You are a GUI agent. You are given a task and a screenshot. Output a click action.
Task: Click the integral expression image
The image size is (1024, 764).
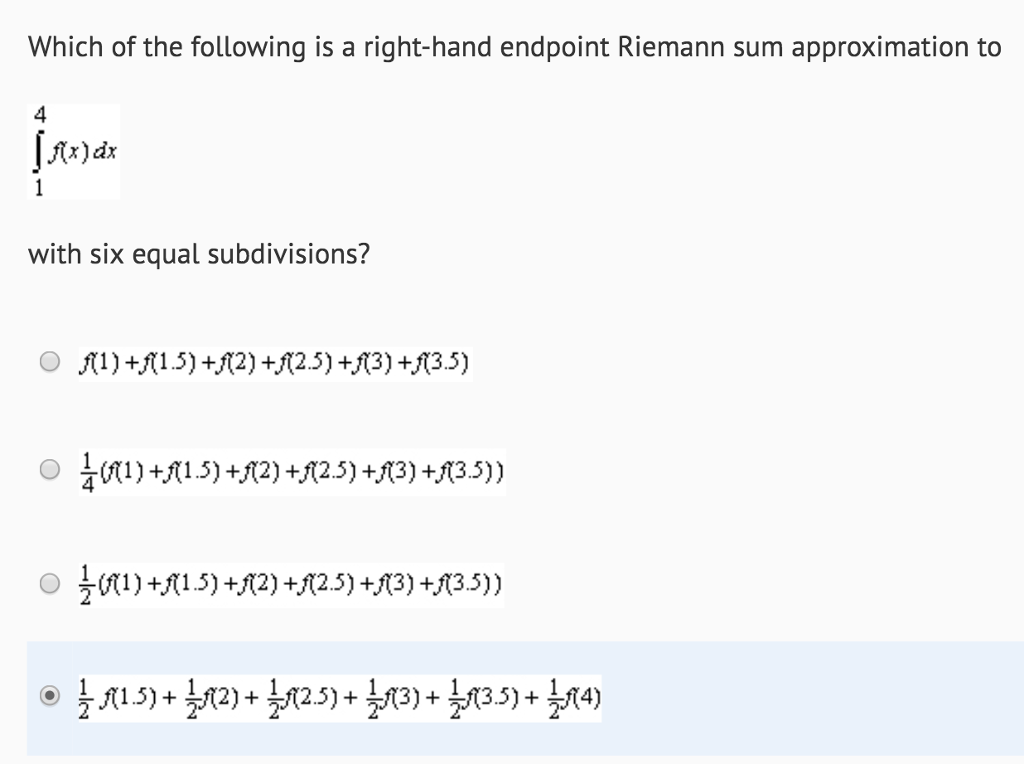[73, 152]
